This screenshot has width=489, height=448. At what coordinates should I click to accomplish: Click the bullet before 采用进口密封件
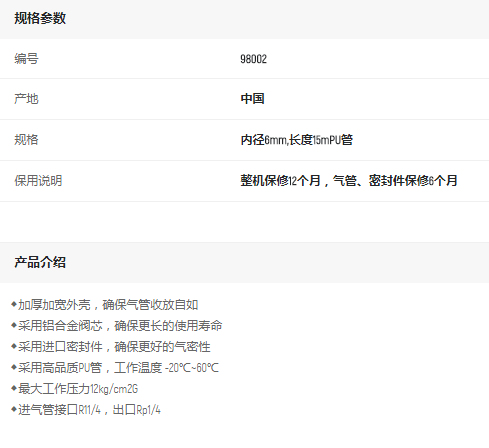14,346
